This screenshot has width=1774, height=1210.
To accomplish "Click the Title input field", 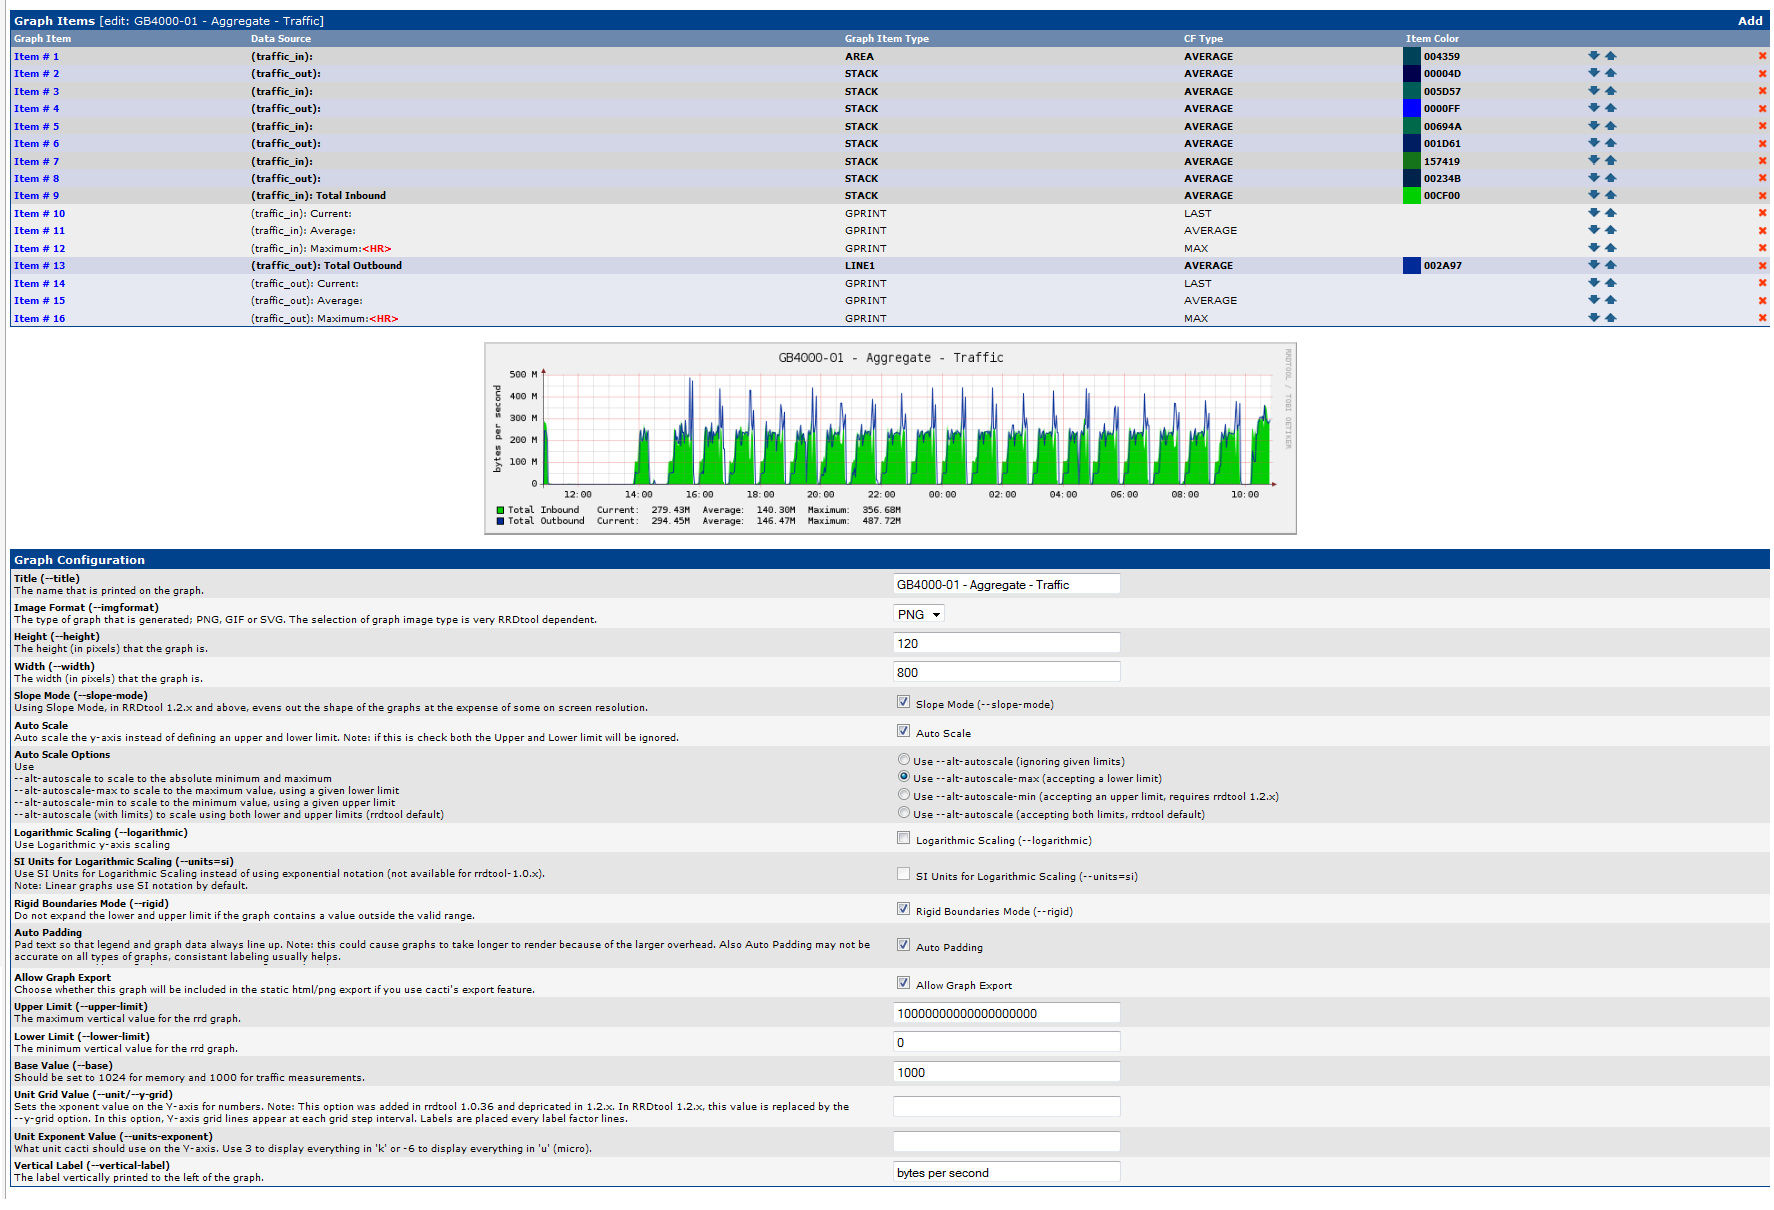I will click(x=1006, y=584).
